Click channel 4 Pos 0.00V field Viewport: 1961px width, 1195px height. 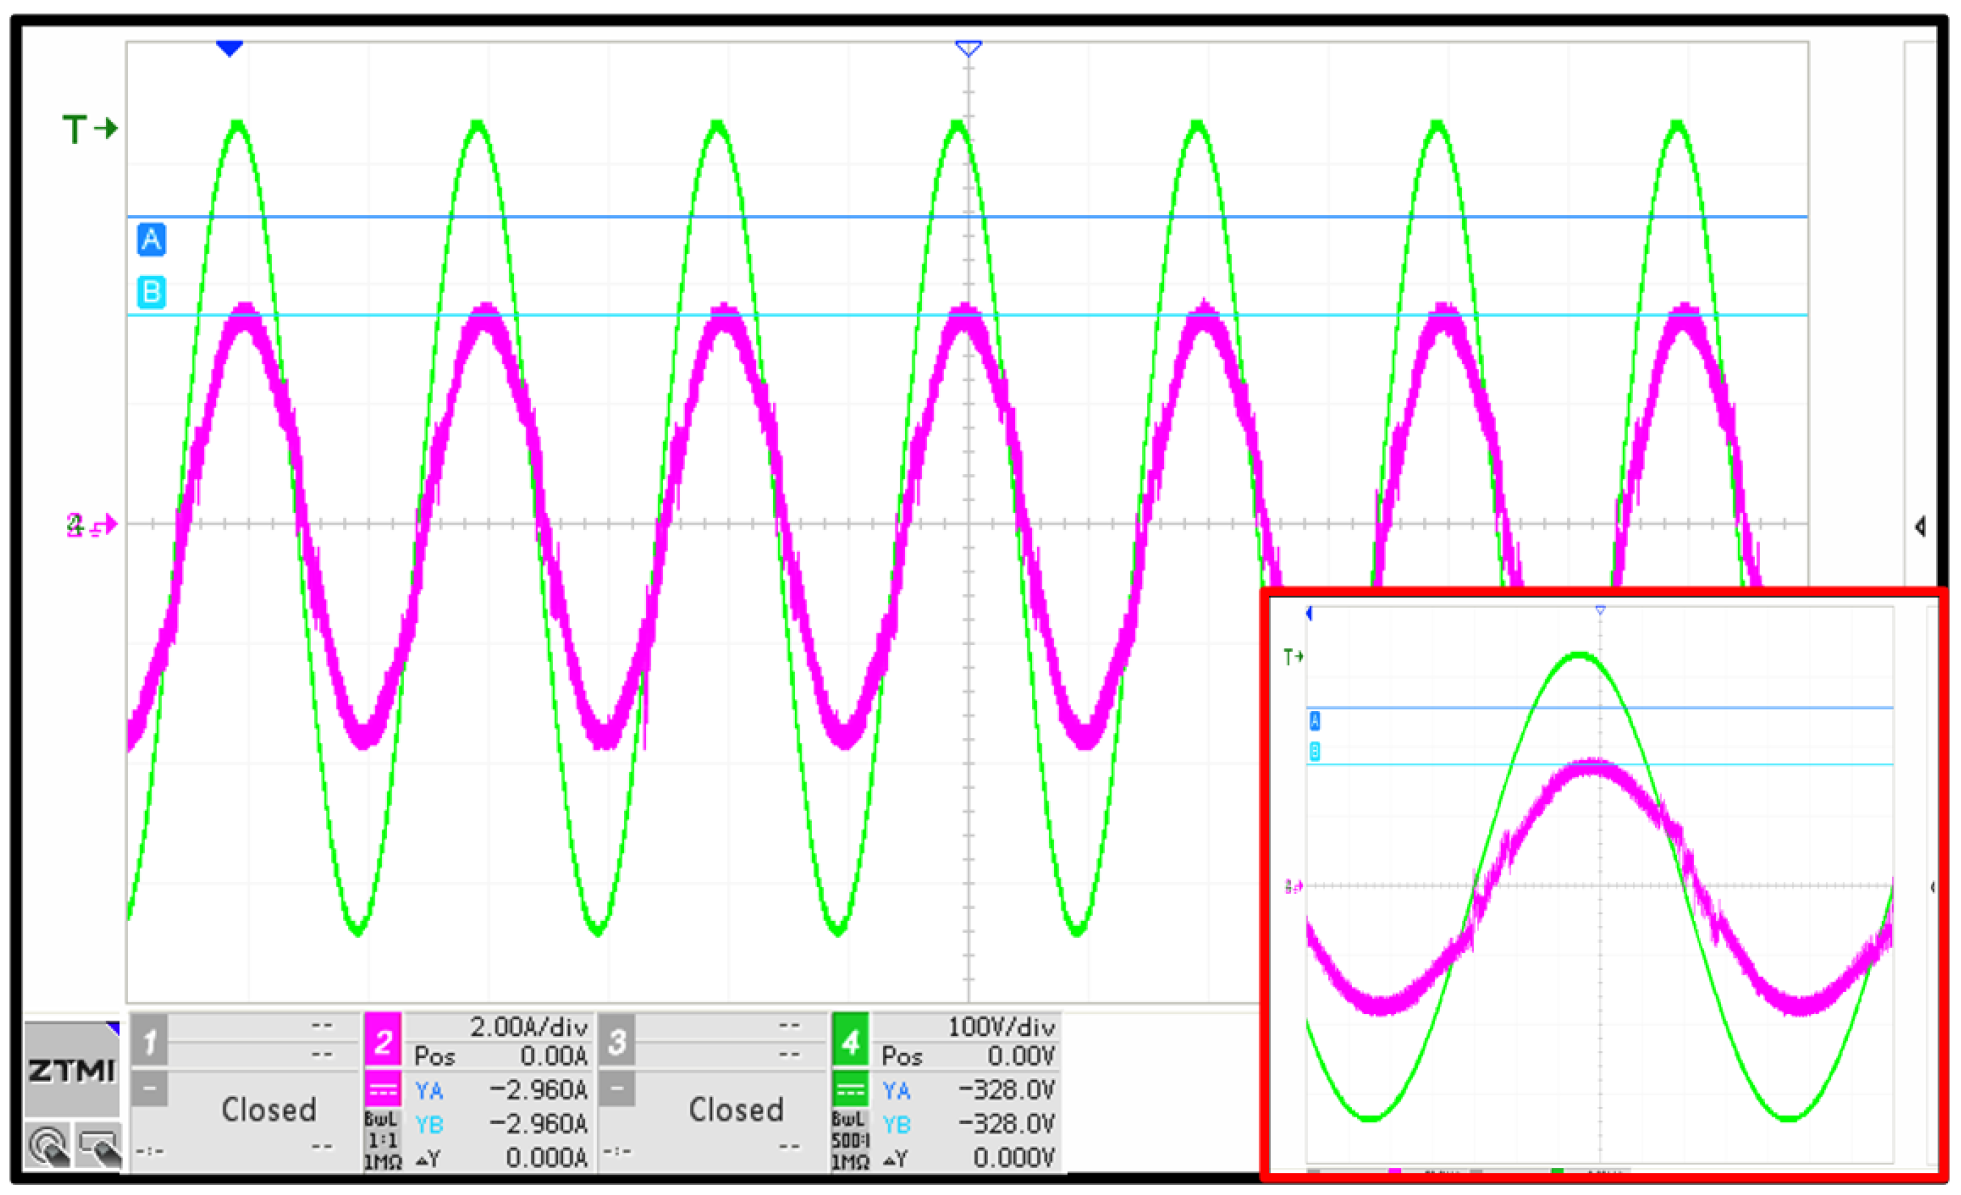968,1057
